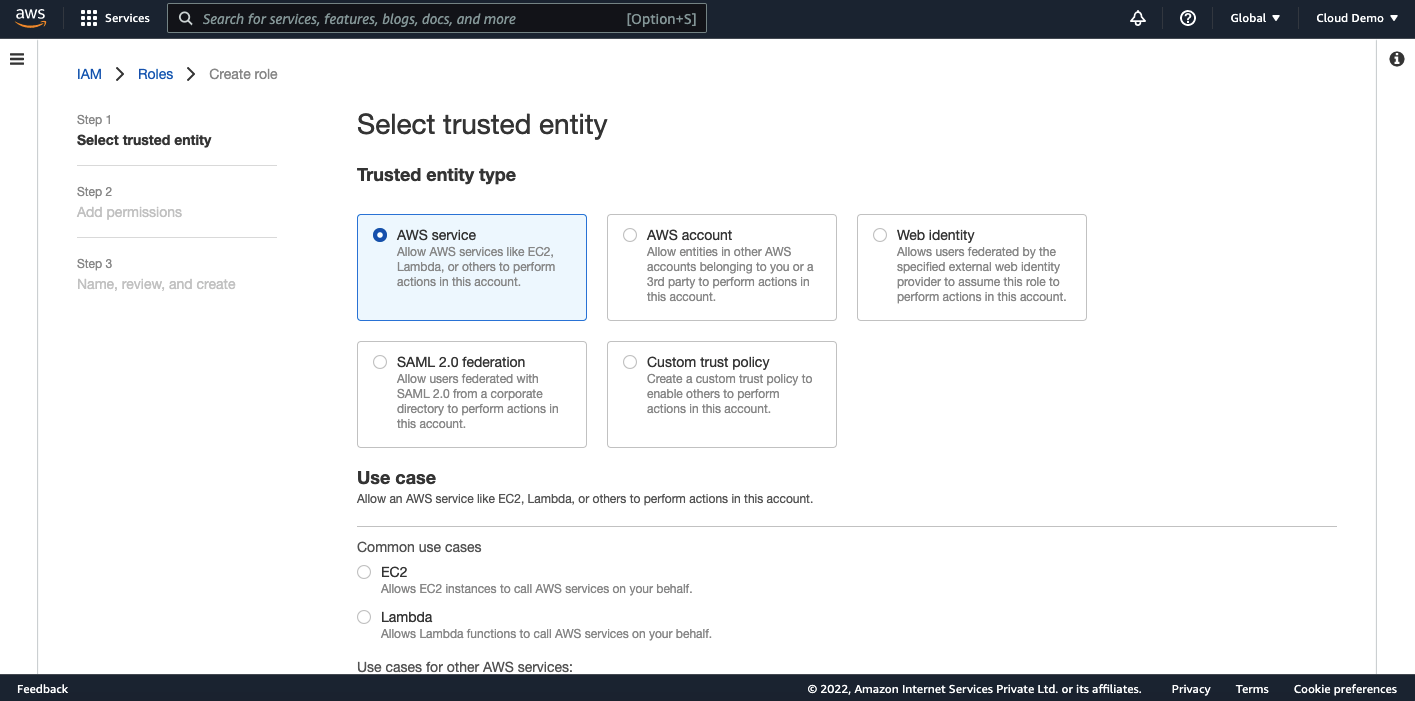Open the help question mark icon
This screenshot has width=1415, height=701.
[1188, 18]
